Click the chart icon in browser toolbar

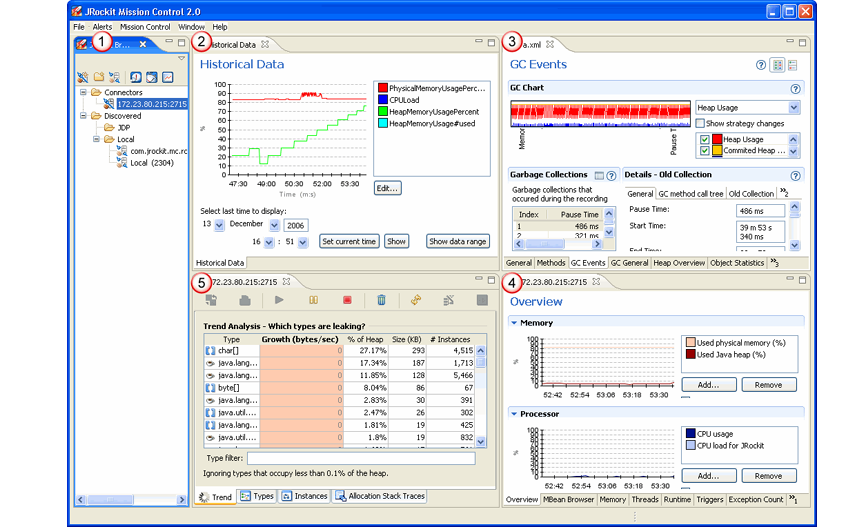coord(168,77)
